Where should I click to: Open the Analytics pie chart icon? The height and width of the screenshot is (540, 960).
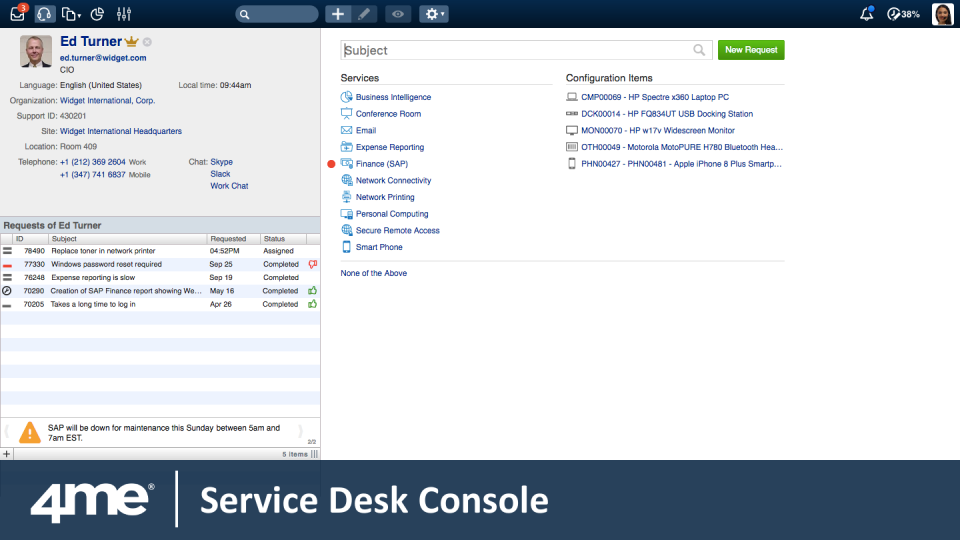pyautogui.click(x=97, y=13)
